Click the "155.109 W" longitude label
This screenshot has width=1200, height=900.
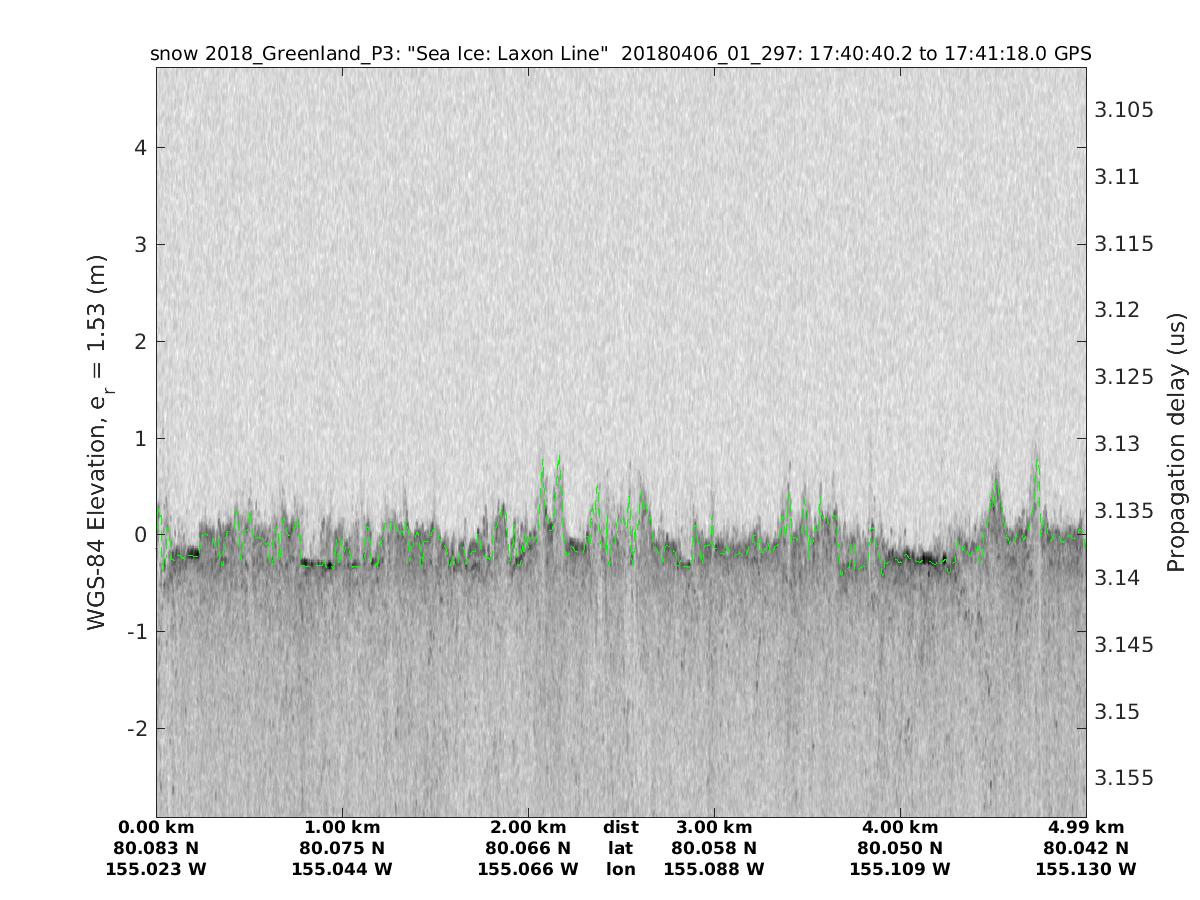pyautogui.click(x=900, y=869)
